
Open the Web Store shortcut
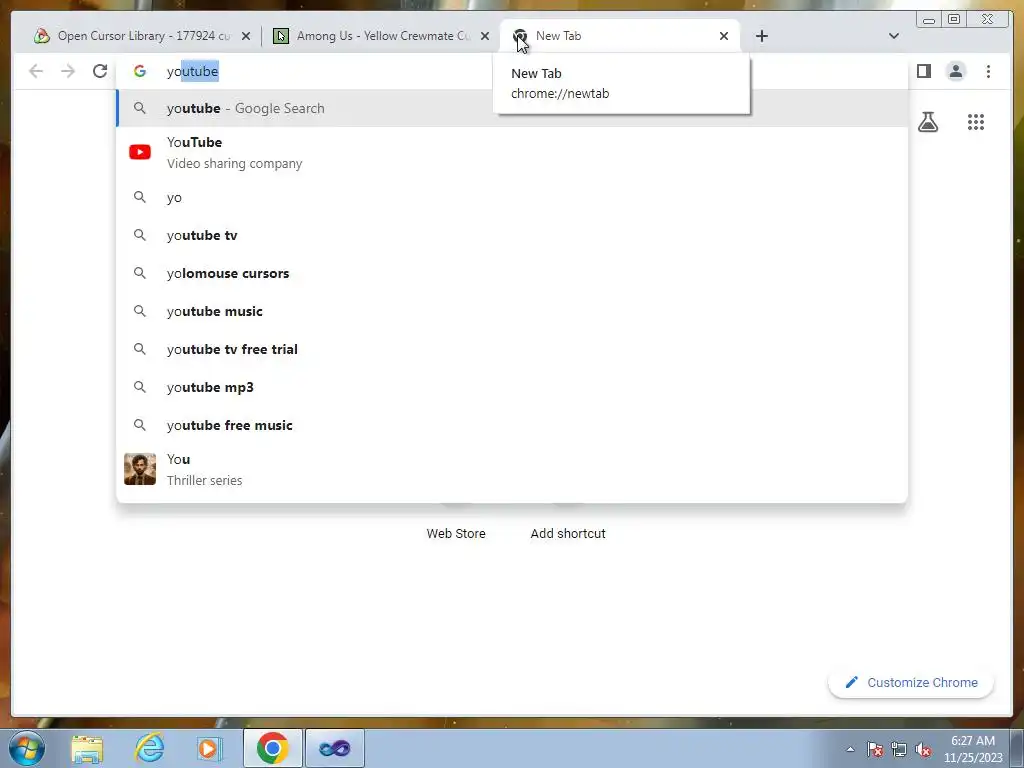coord(456,533)
